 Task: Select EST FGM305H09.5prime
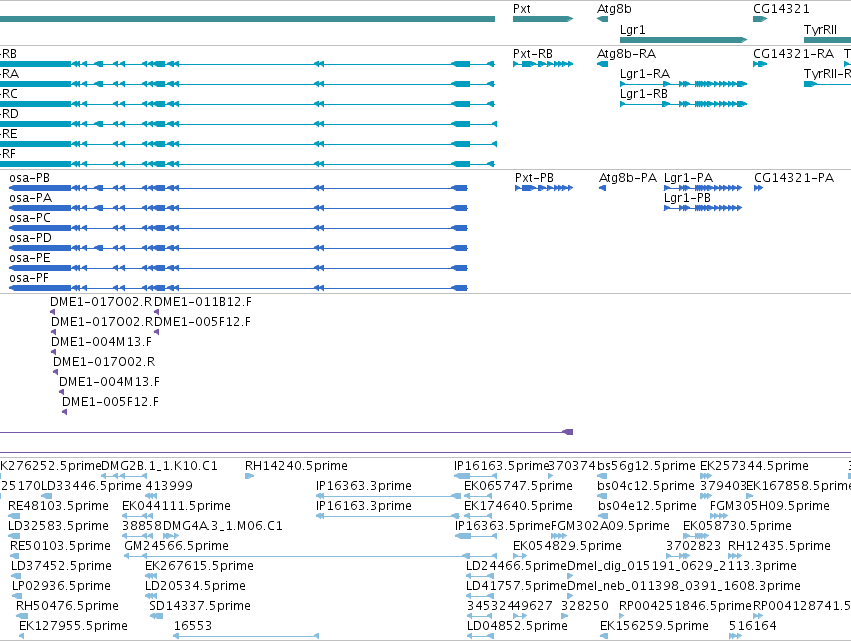coord(770,506)
